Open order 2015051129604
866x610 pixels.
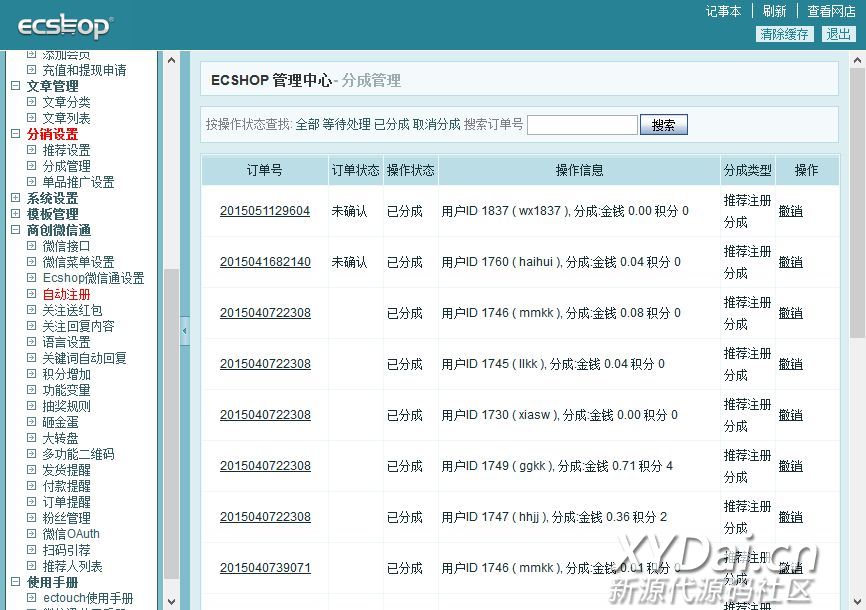pos(265,211)
